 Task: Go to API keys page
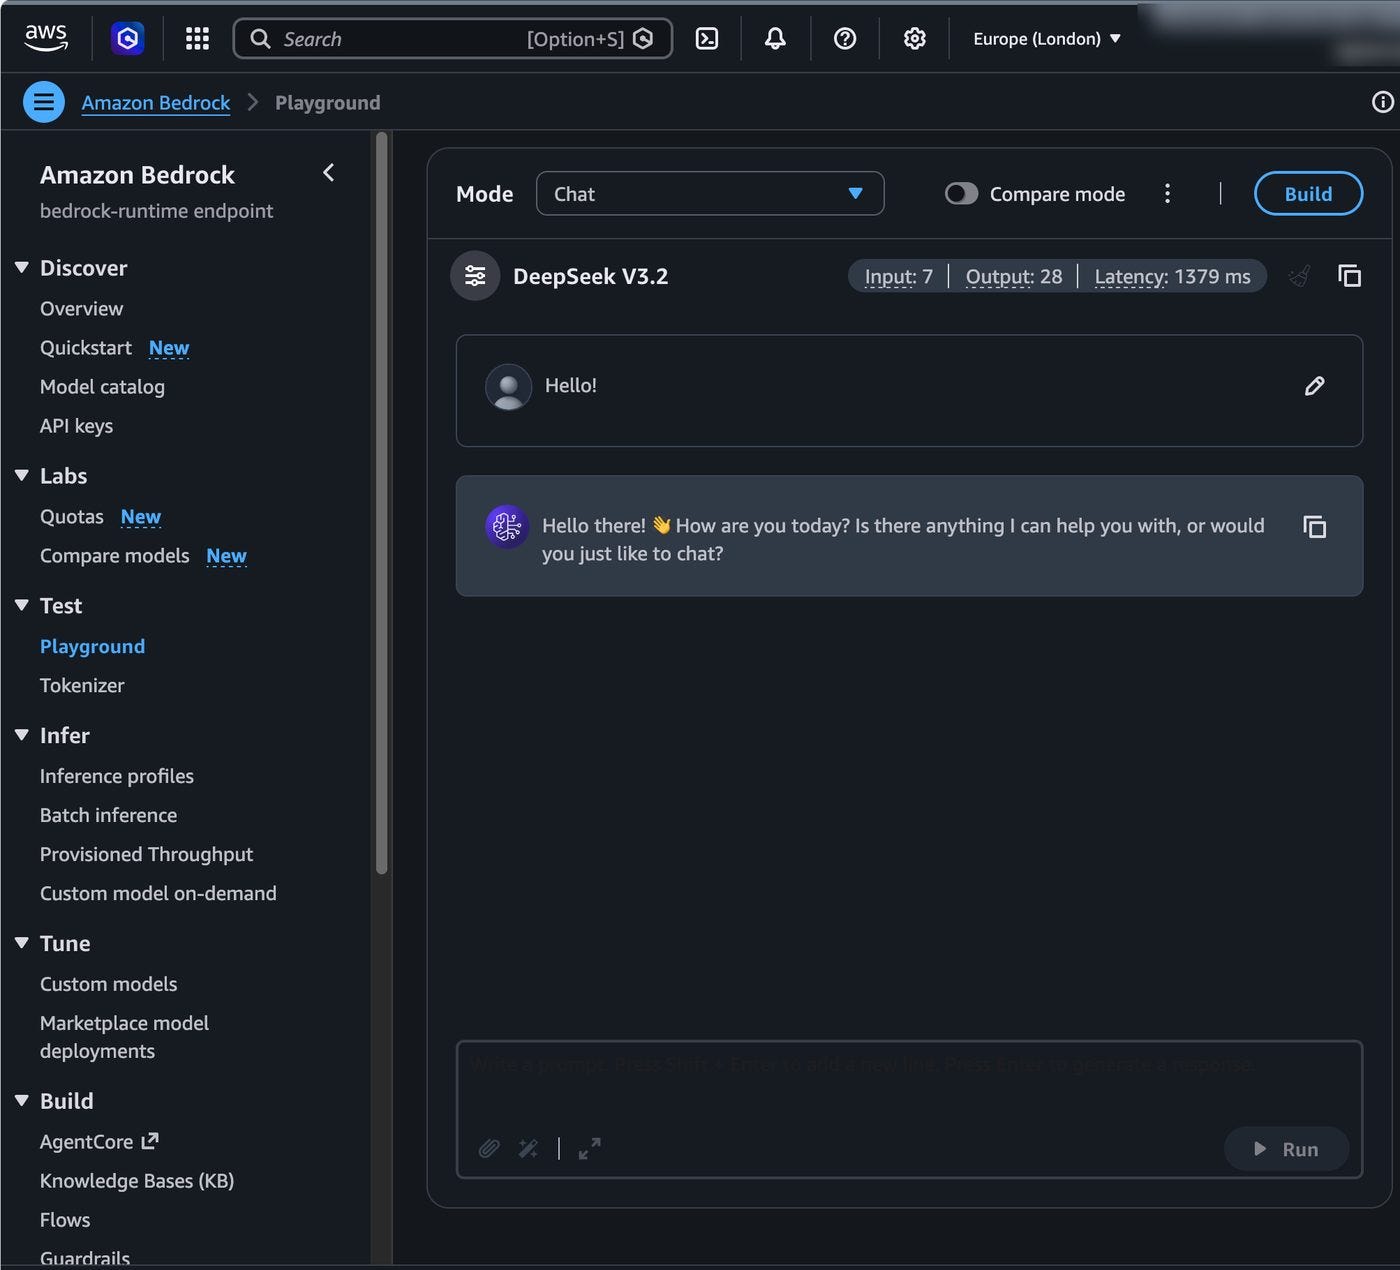[x=76, y=426]
